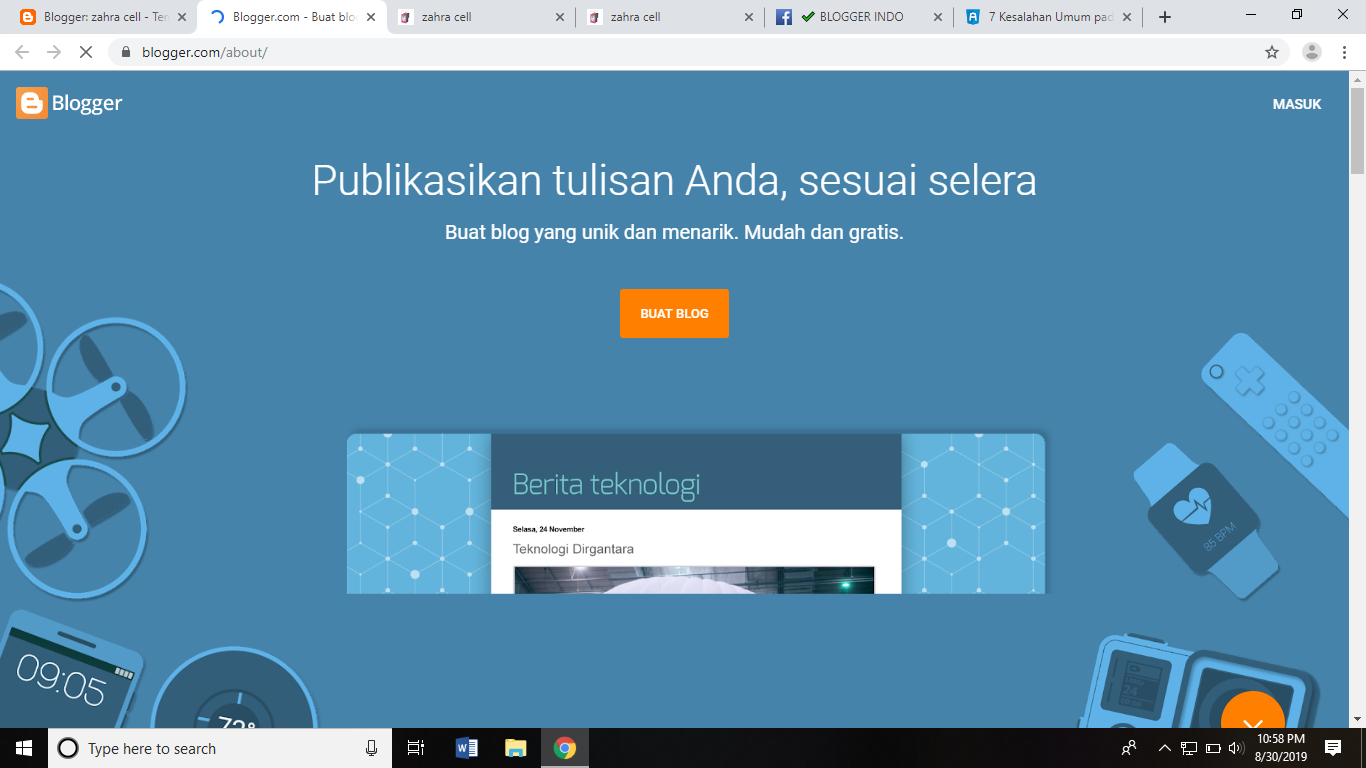Open the Action Center notifications icon
The width and height of the screenshot is (1366, 768).
click(x=1333, y=748)
